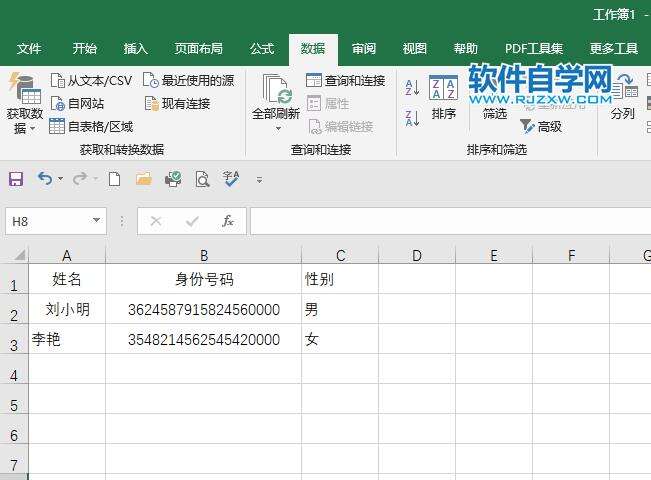
Task: Open the PDF工具集 tab
Action: 534,49
